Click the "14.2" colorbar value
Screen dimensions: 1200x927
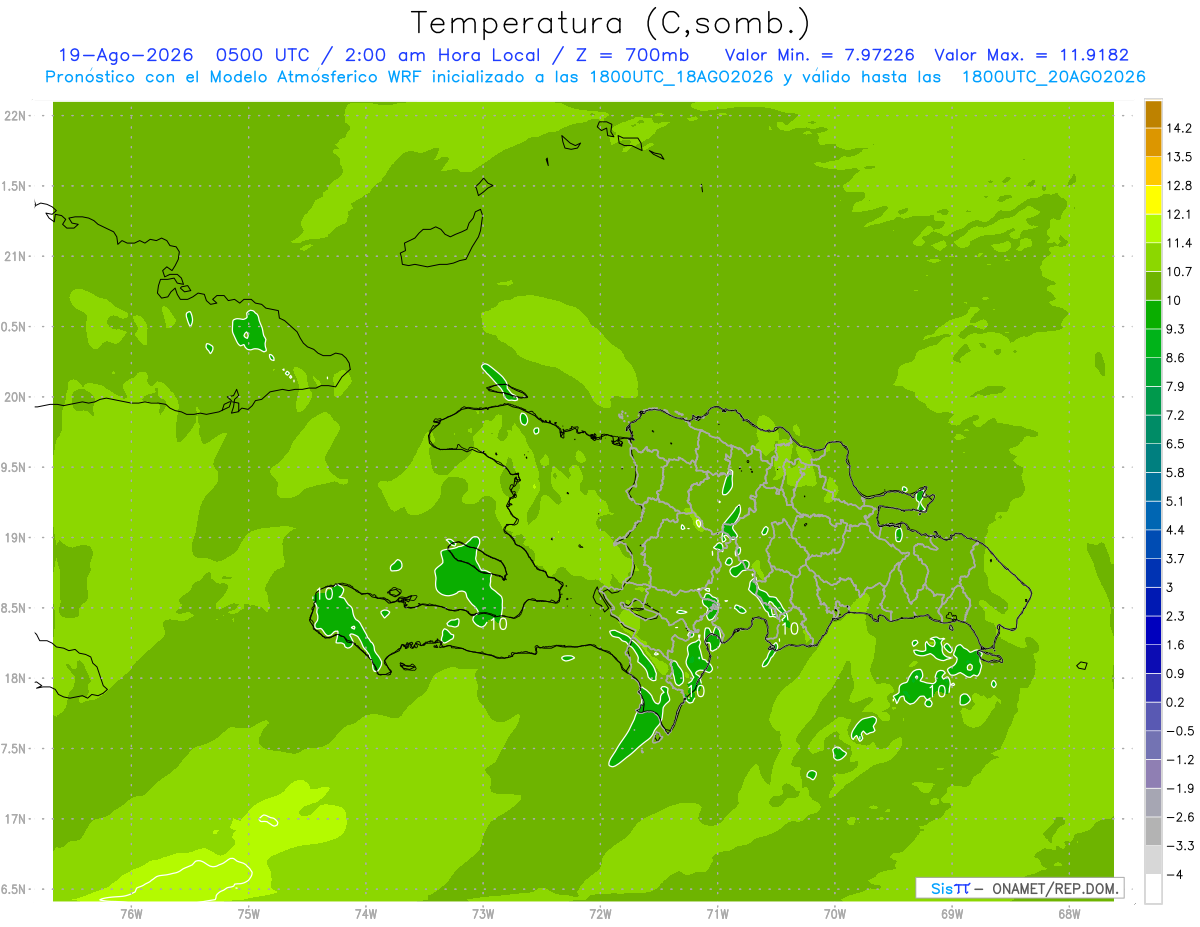pyautogui.click(x=1179, y=128)
